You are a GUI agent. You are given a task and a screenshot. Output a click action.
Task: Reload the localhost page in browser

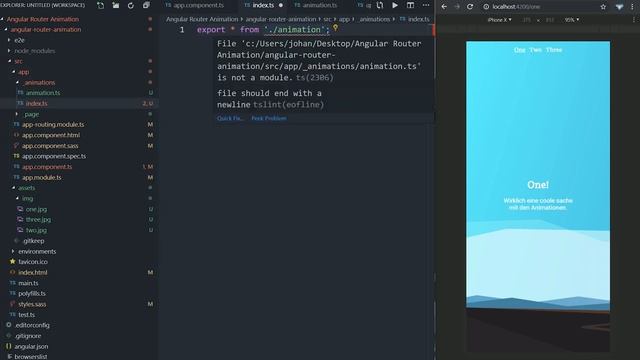point(470,7)
